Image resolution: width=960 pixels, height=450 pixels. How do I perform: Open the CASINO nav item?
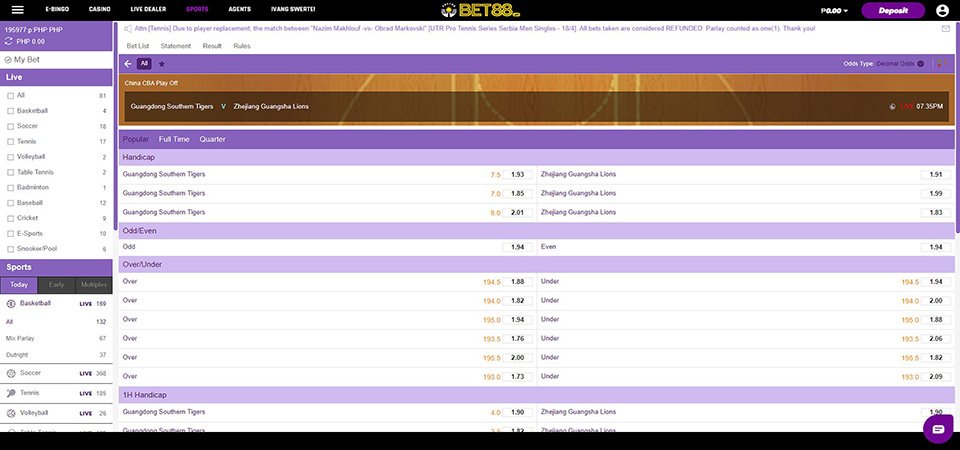100,10
